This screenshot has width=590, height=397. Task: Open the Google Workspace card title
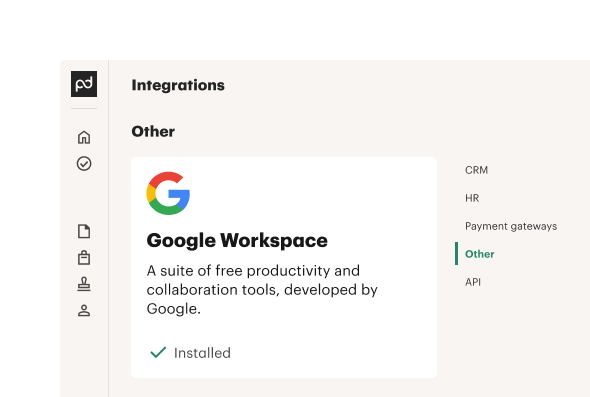point(237,240)
